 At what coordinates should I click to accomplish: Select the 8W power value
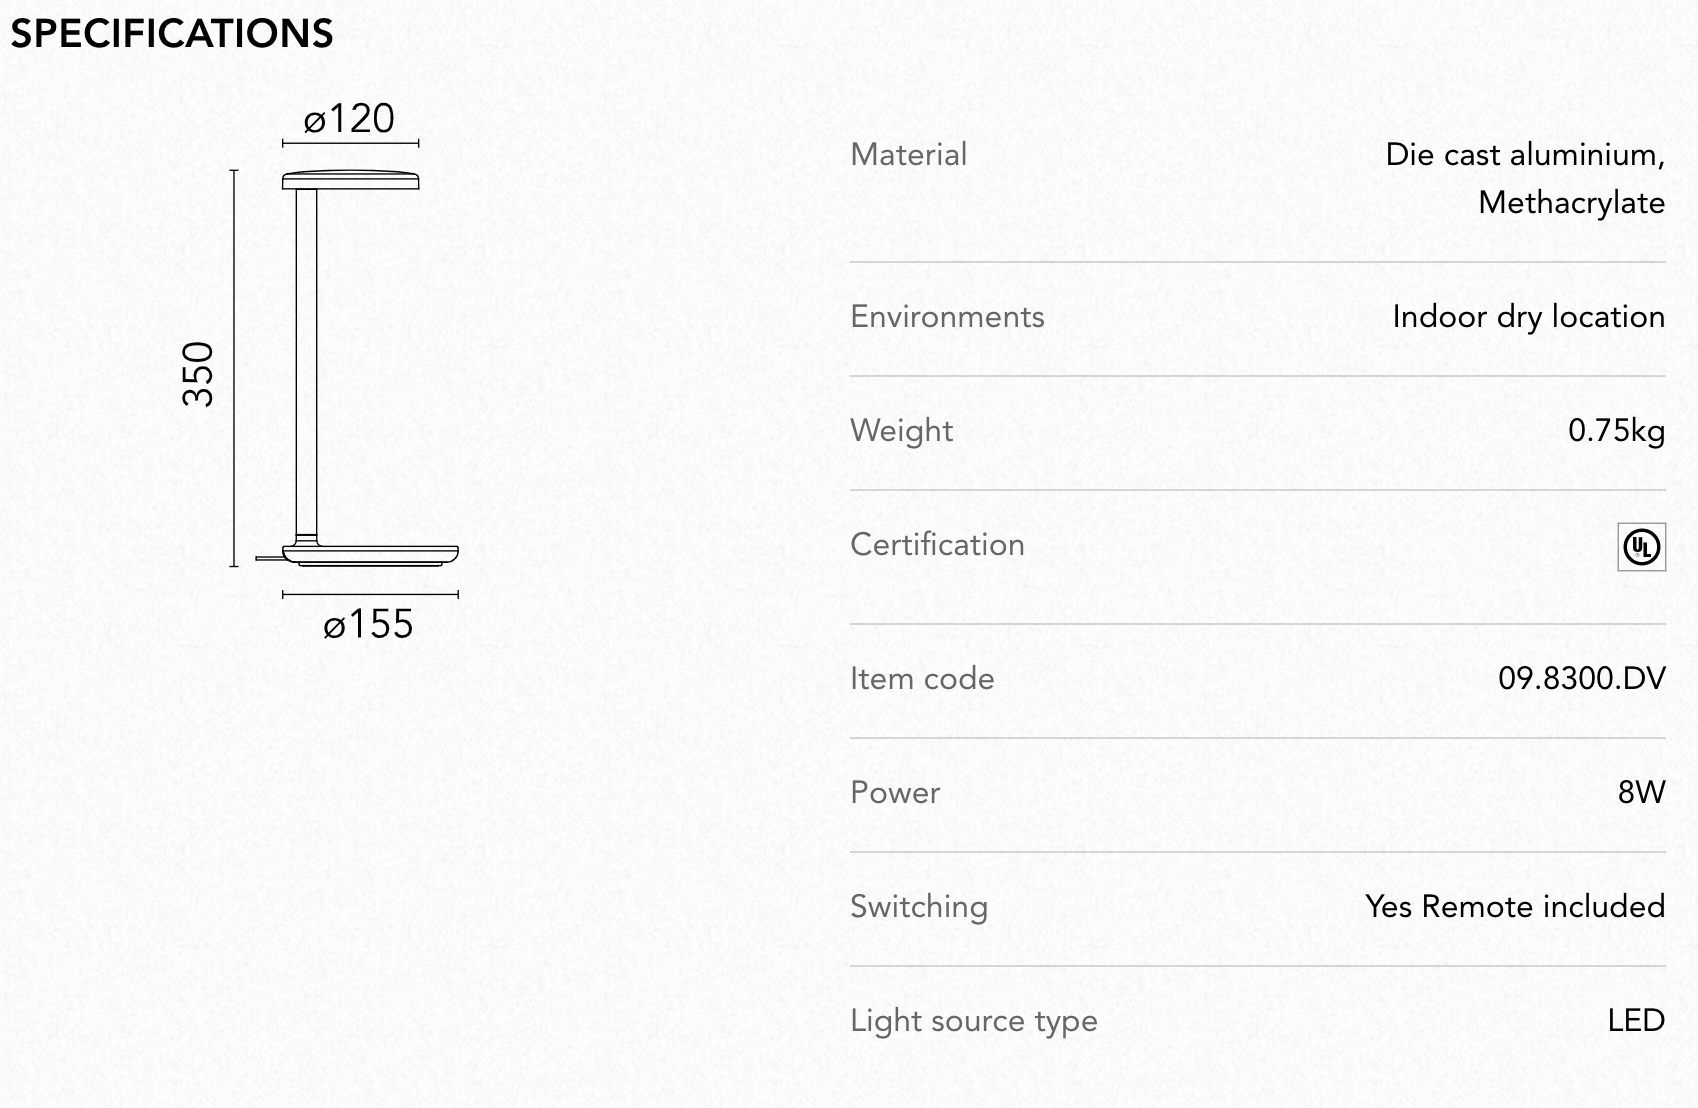point(1641,792)
